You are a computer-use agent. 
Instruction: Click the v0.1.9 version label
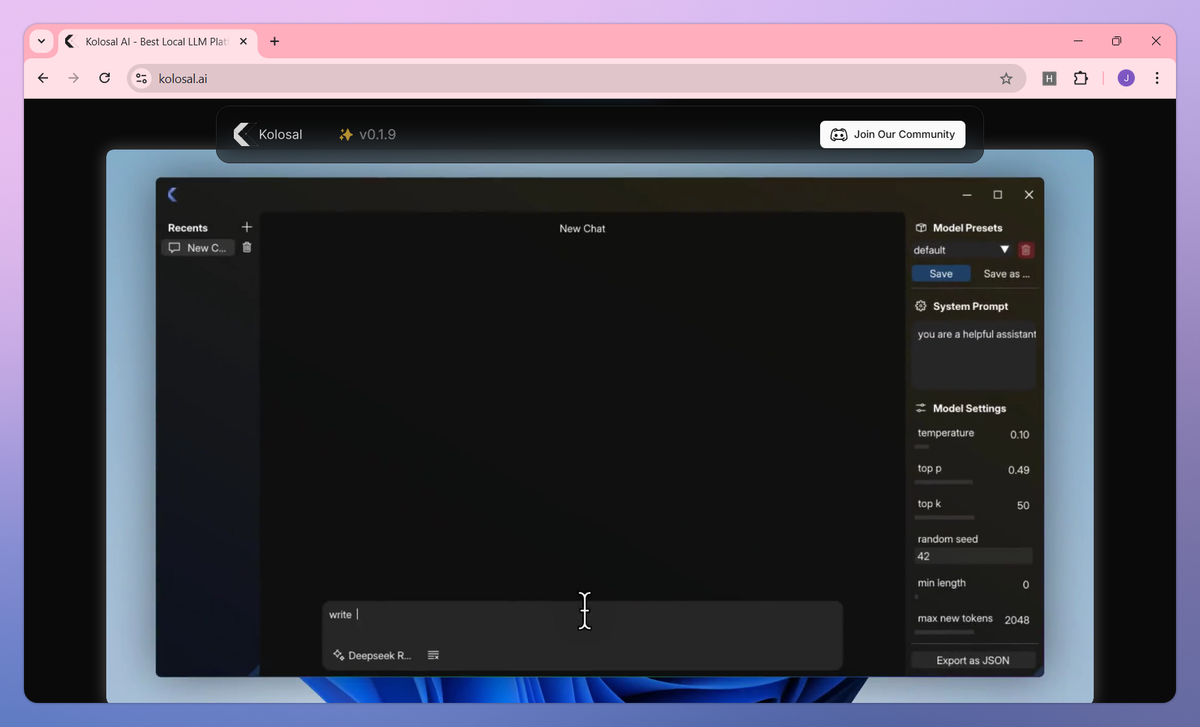pyautogui.click(x=367, y=134)
